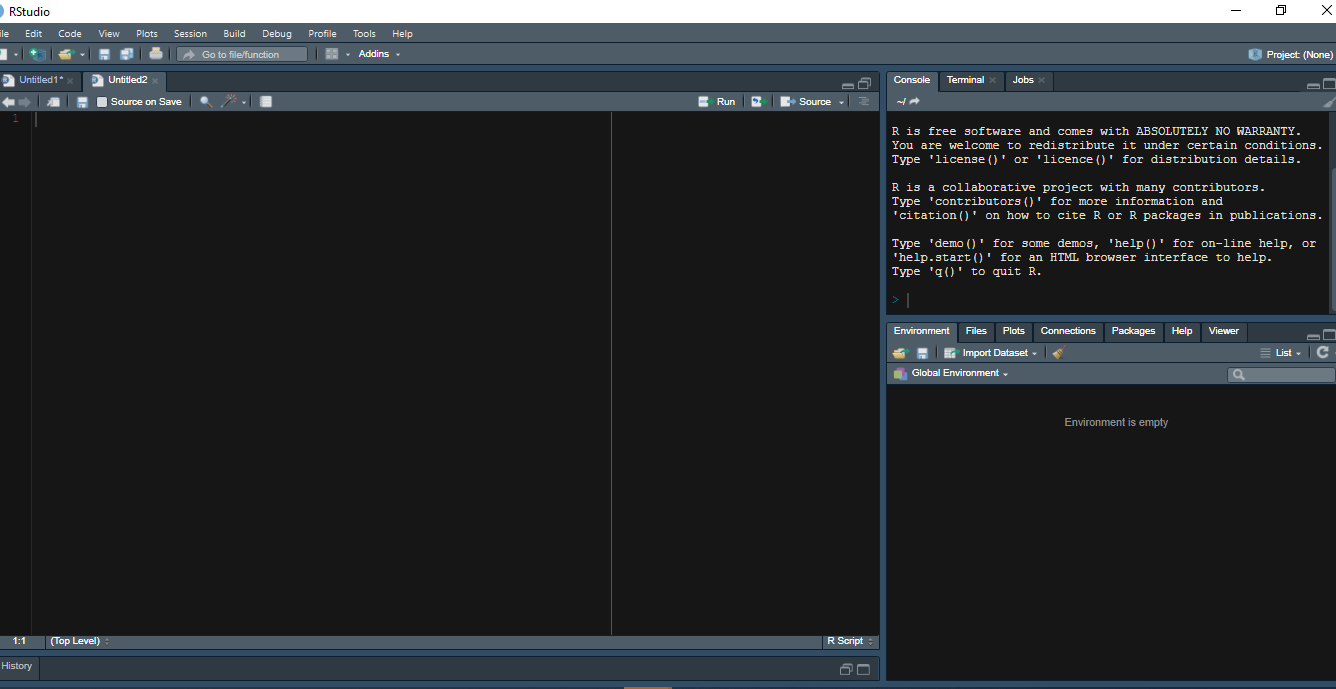Expand the Addins dropdown
This screenshot has height=689, width=1336.
point(379,54)
